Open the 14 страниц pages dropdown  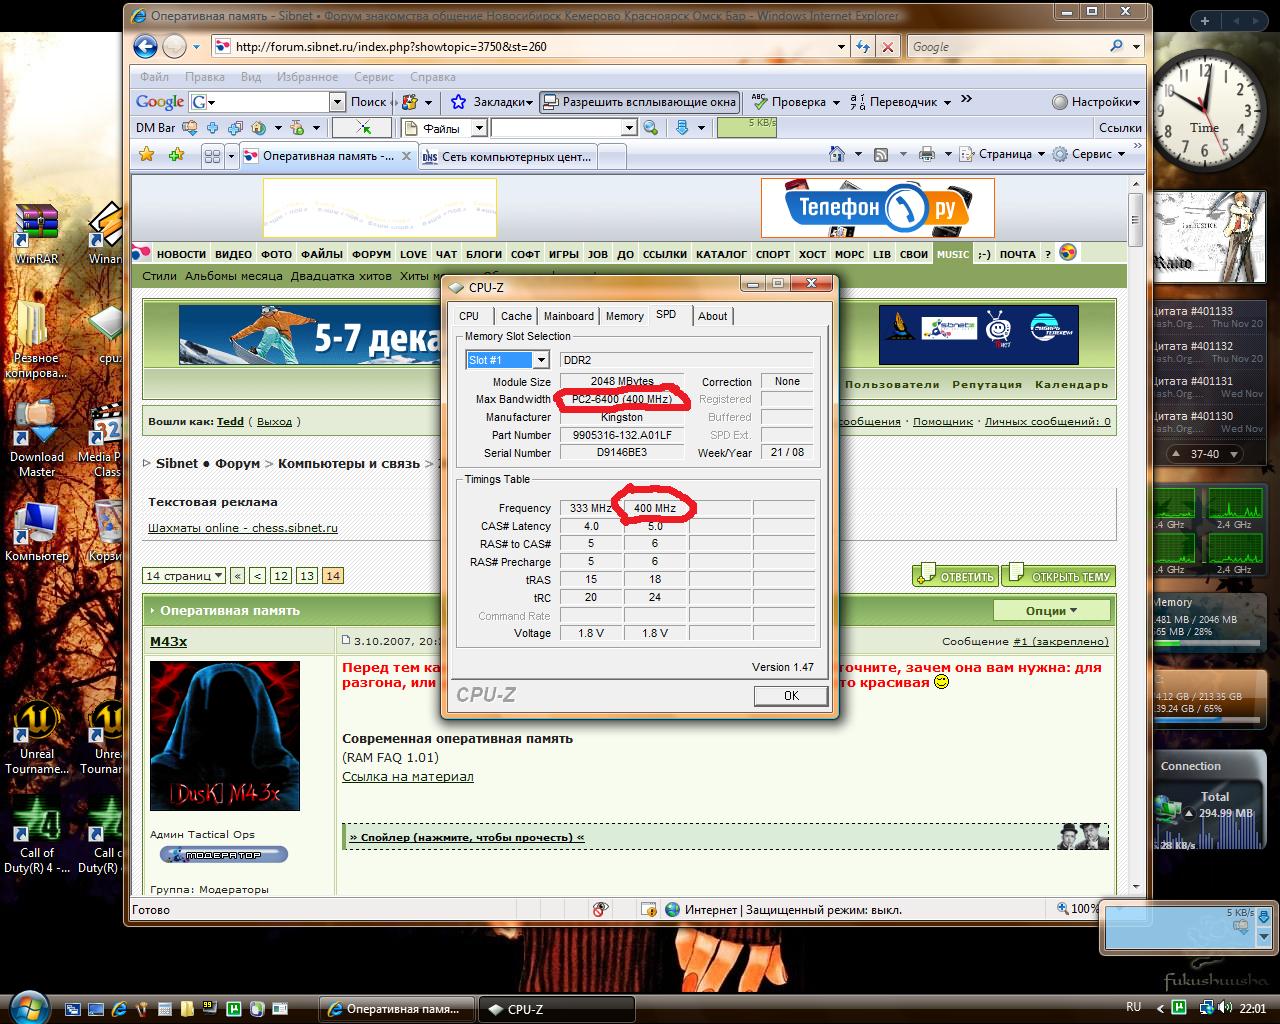tap(184, 575)
